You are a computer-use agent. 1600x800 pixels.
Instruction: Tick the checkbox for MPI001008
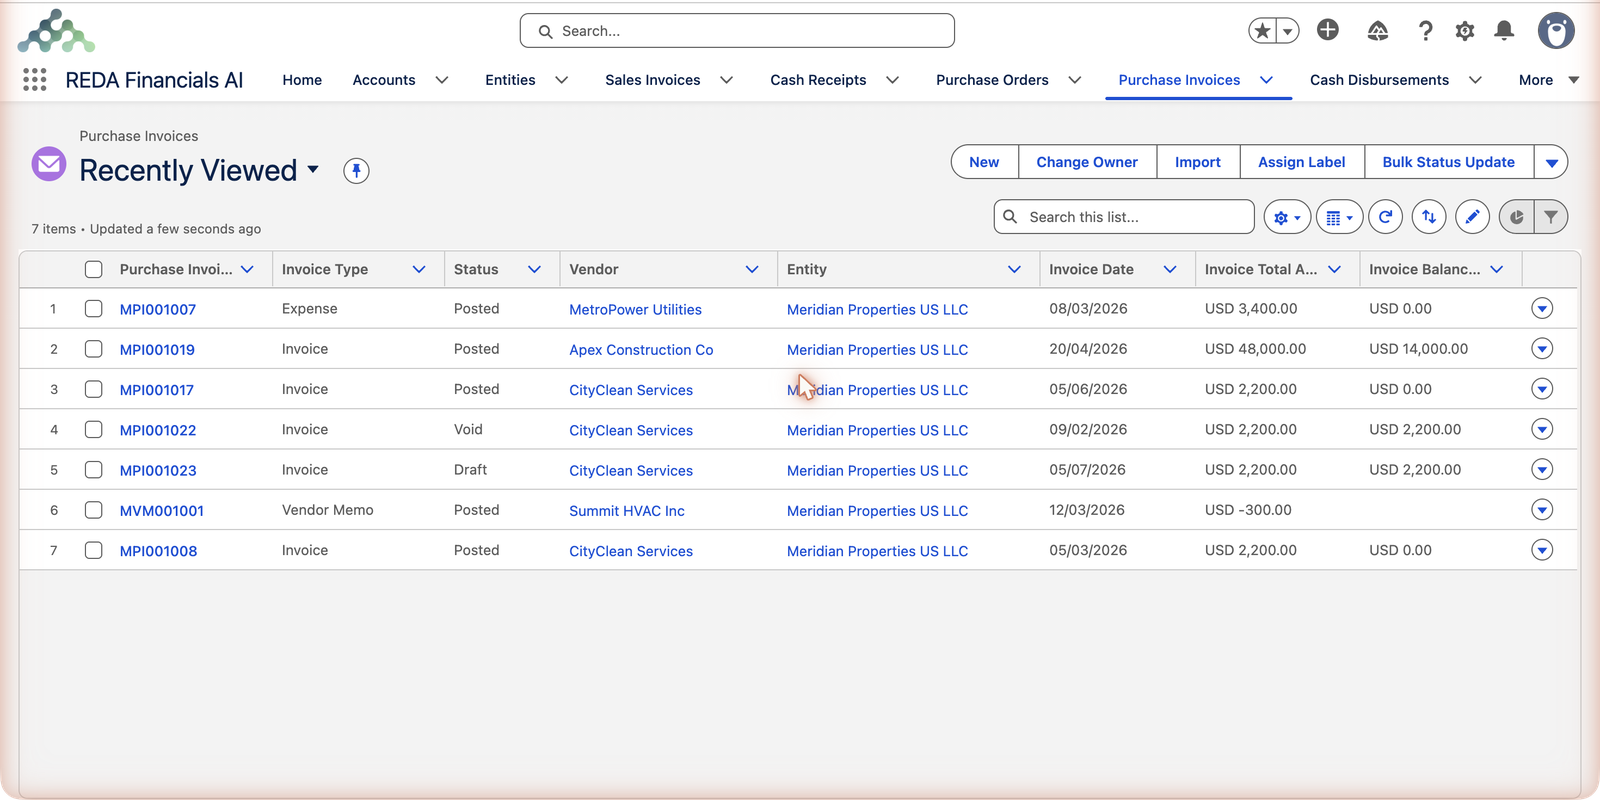(94, 551)
